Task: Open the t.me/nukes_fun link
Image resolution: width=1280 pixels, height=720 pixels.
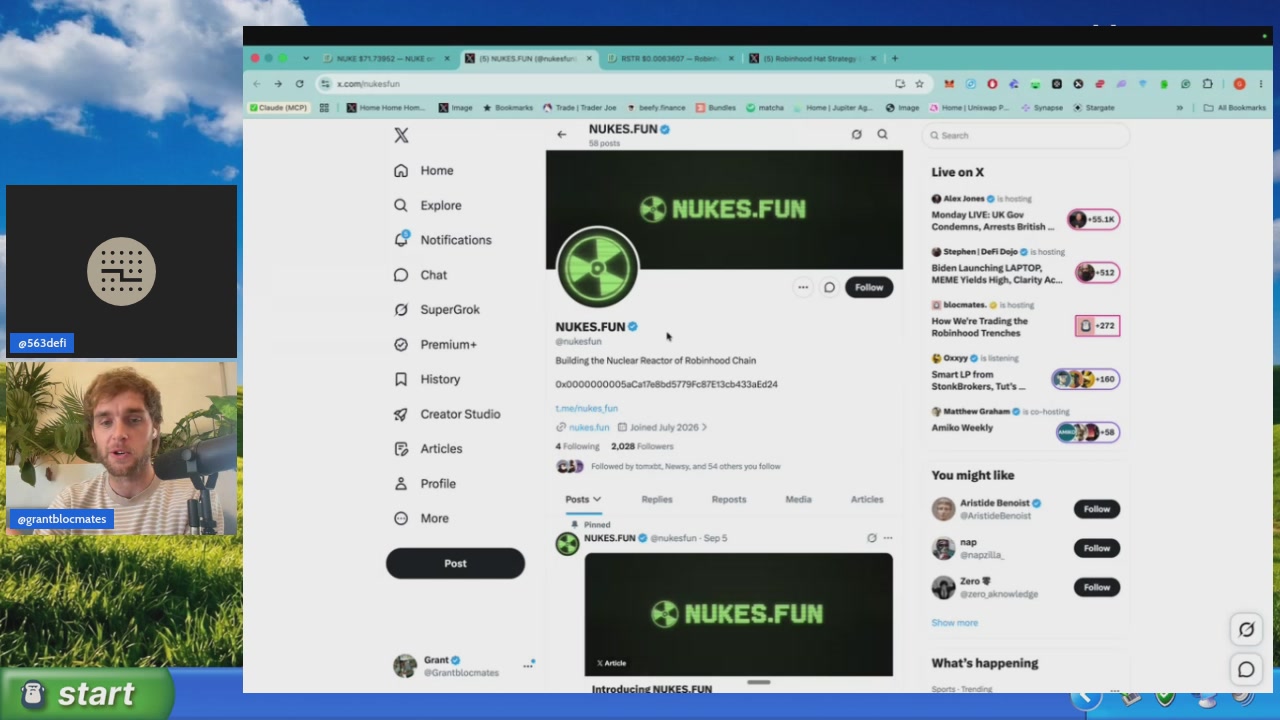Action: pyautogui.click(x=587, y=408)
